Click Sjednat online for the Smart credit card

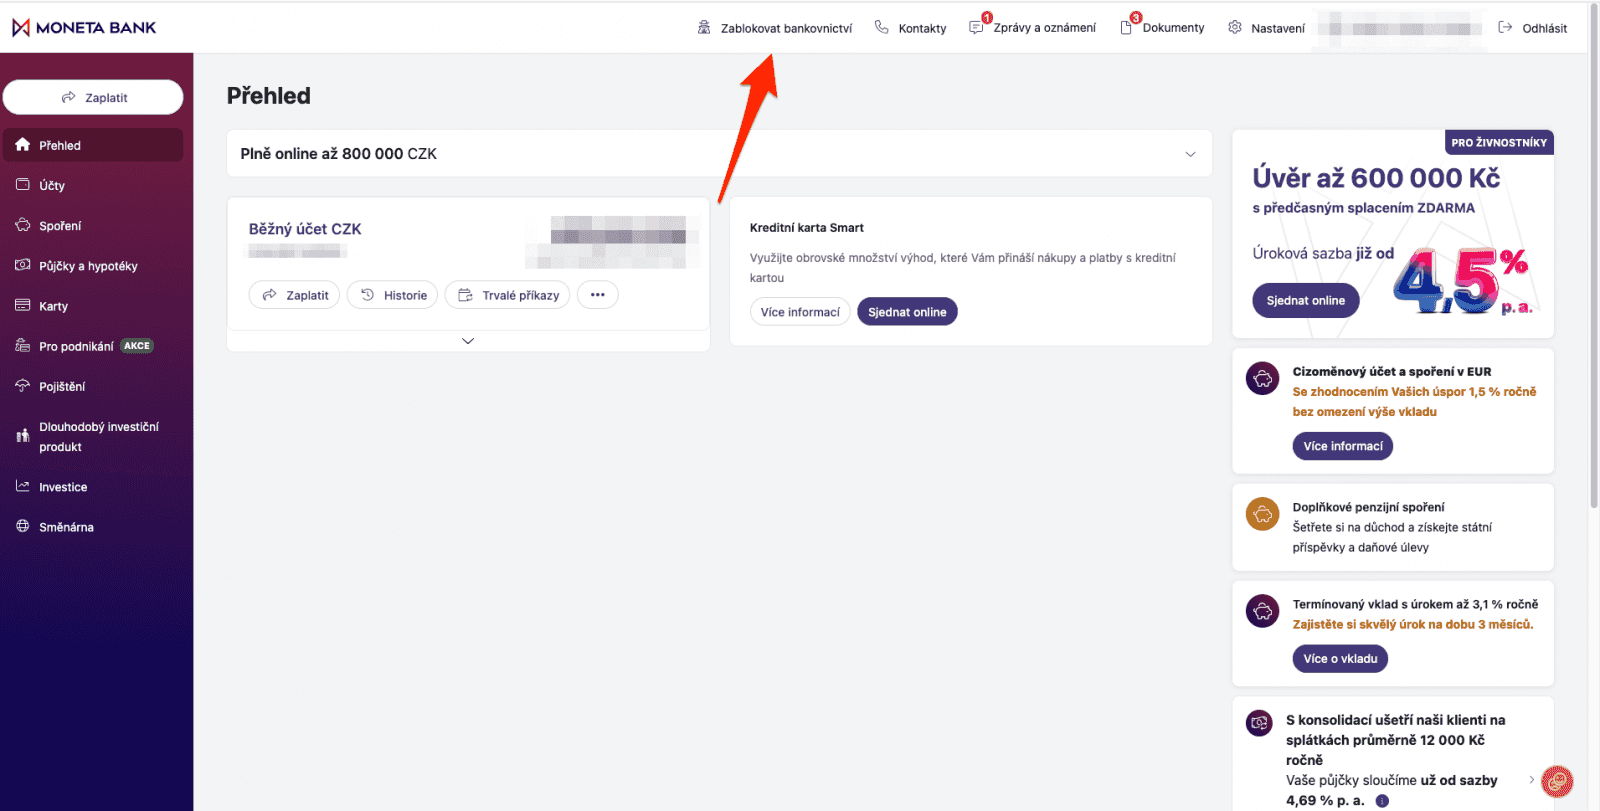[x=907, y=312]
